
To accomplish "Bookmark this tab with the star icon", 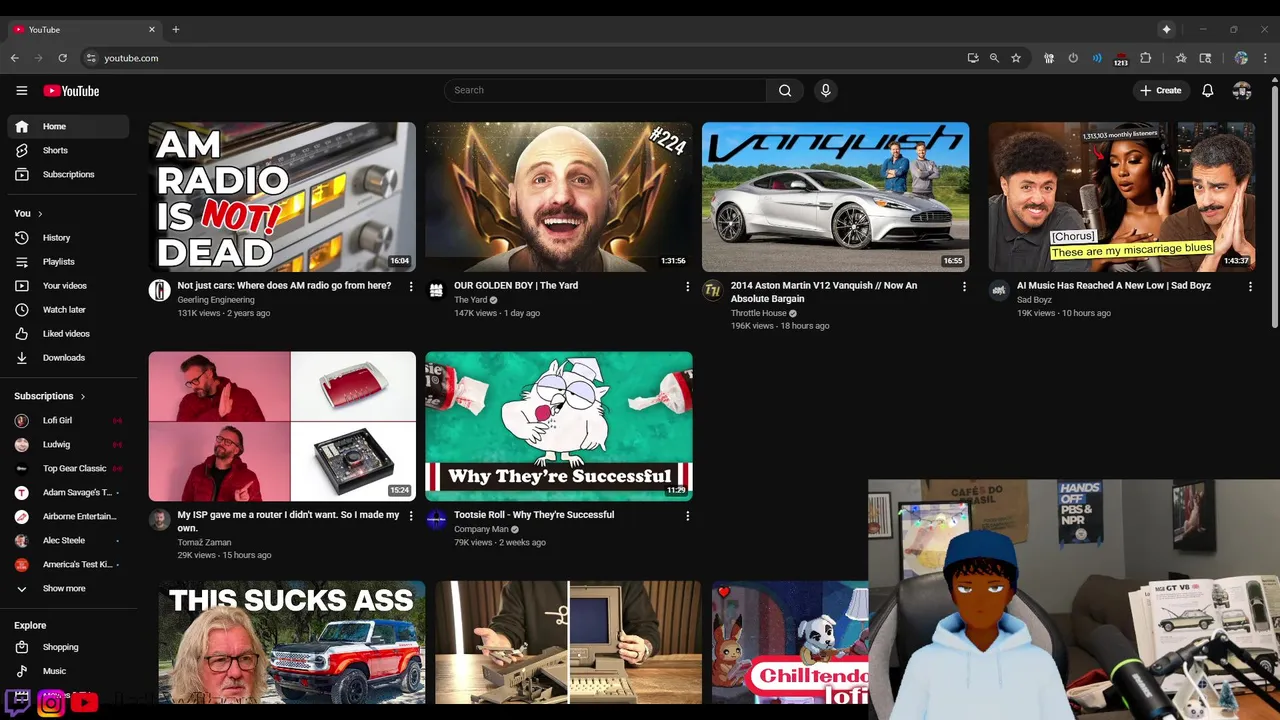I will (1016, 58).
